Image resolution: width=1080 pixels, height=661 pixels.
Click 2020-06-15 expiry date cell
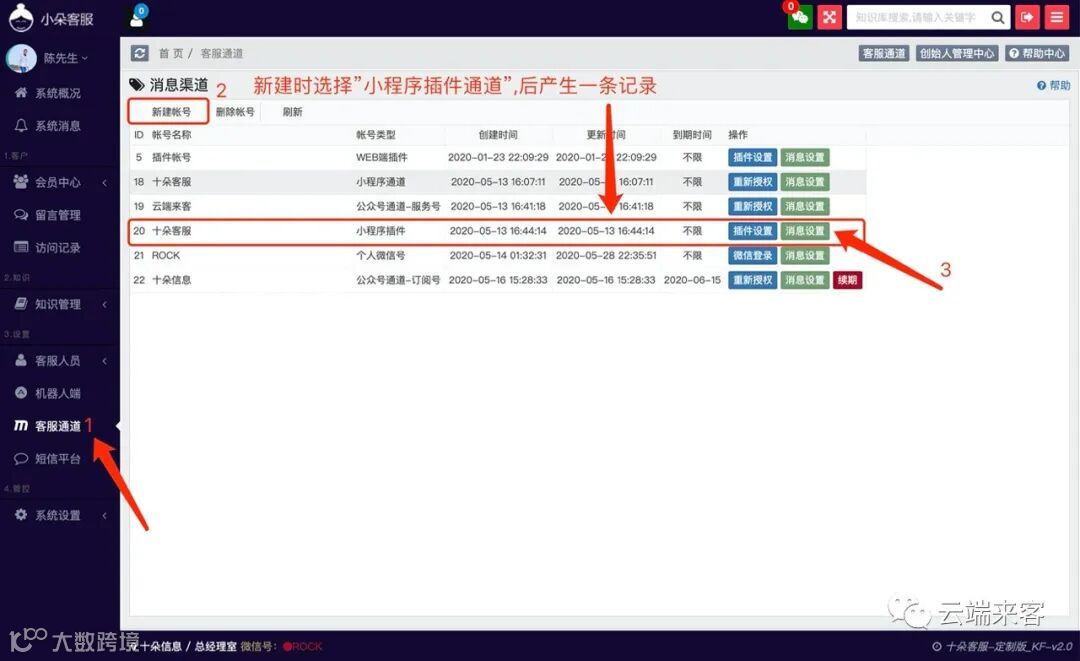(x=692, y=280)
